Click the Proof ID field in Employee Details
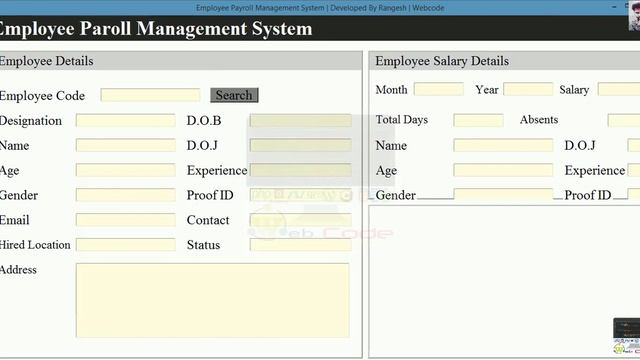Screen dimensions: 640x360 click(x=301, y=195)
